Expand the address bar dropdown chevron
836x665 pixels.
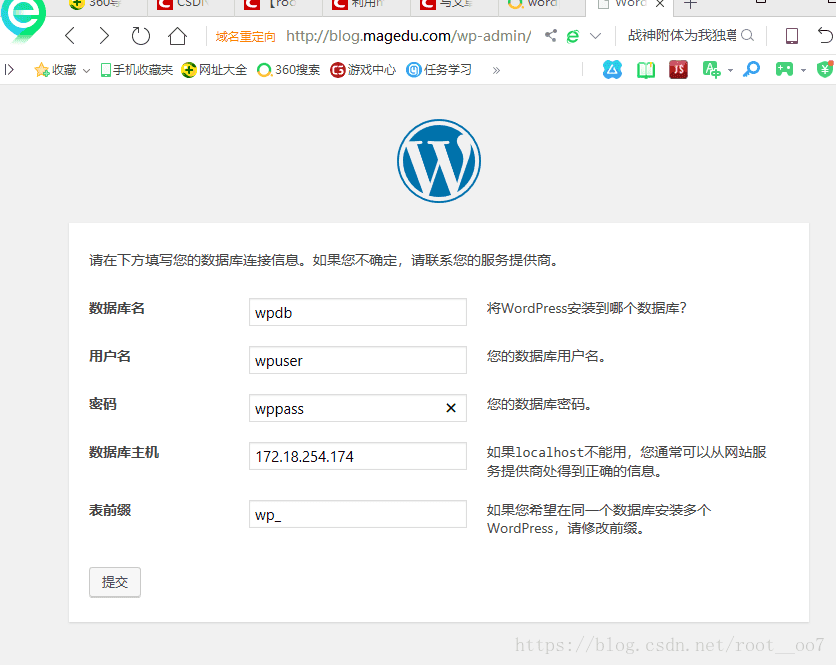pos(596,36)
